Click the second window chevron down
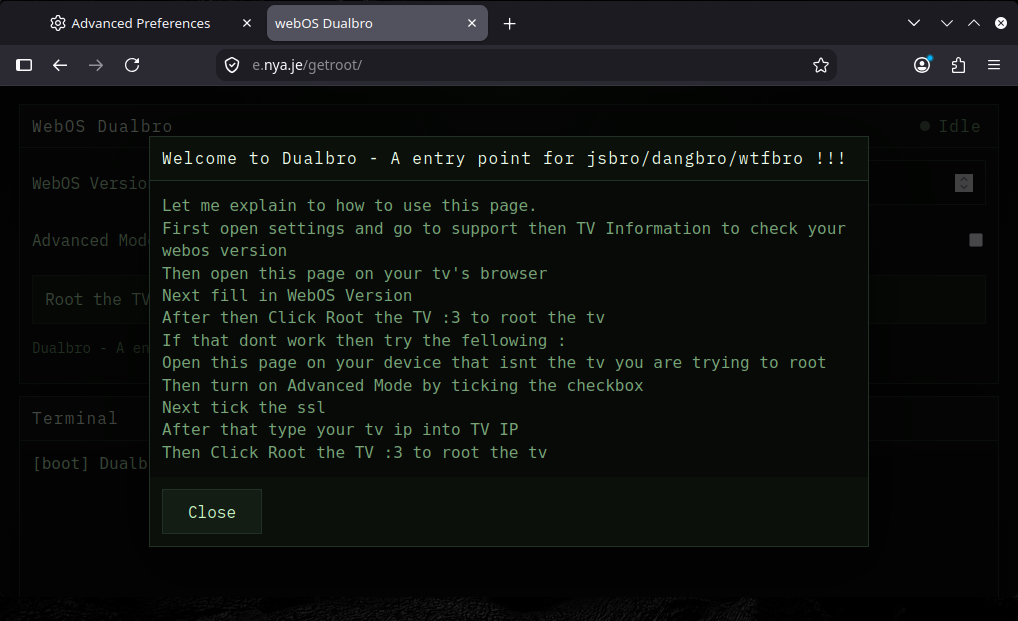This screenshot has width=1018, height=621. click(947, 23)
